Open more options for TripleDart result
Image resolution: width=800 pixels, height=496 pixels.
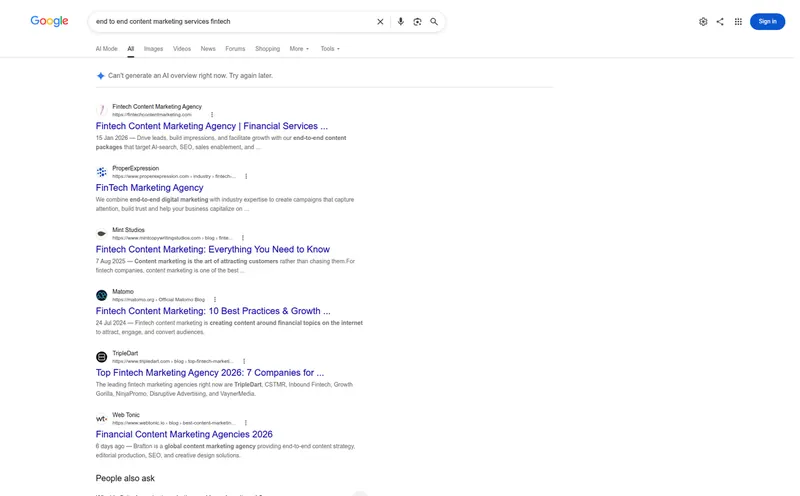(244, 361)
